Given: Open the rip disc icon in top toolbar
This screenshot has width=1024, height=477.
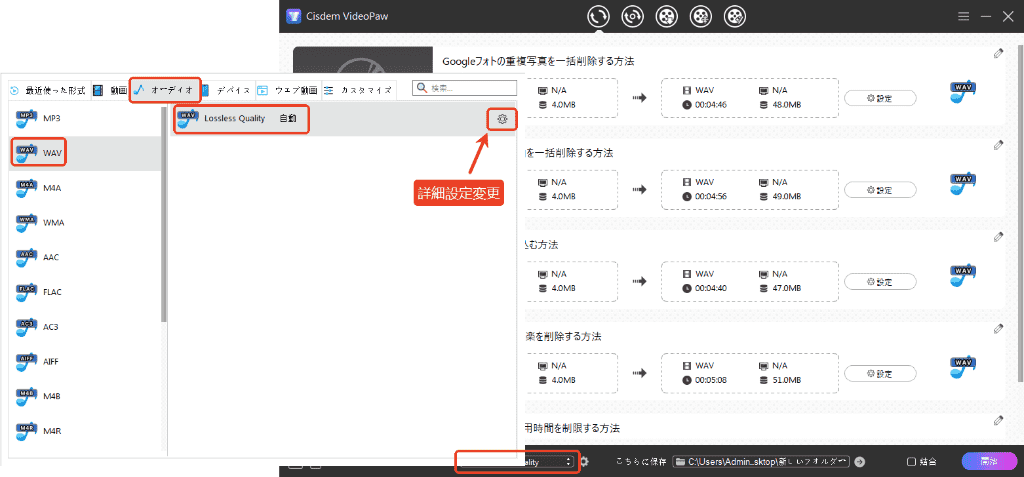Looking at the screenshot, I should click(632, 16).
